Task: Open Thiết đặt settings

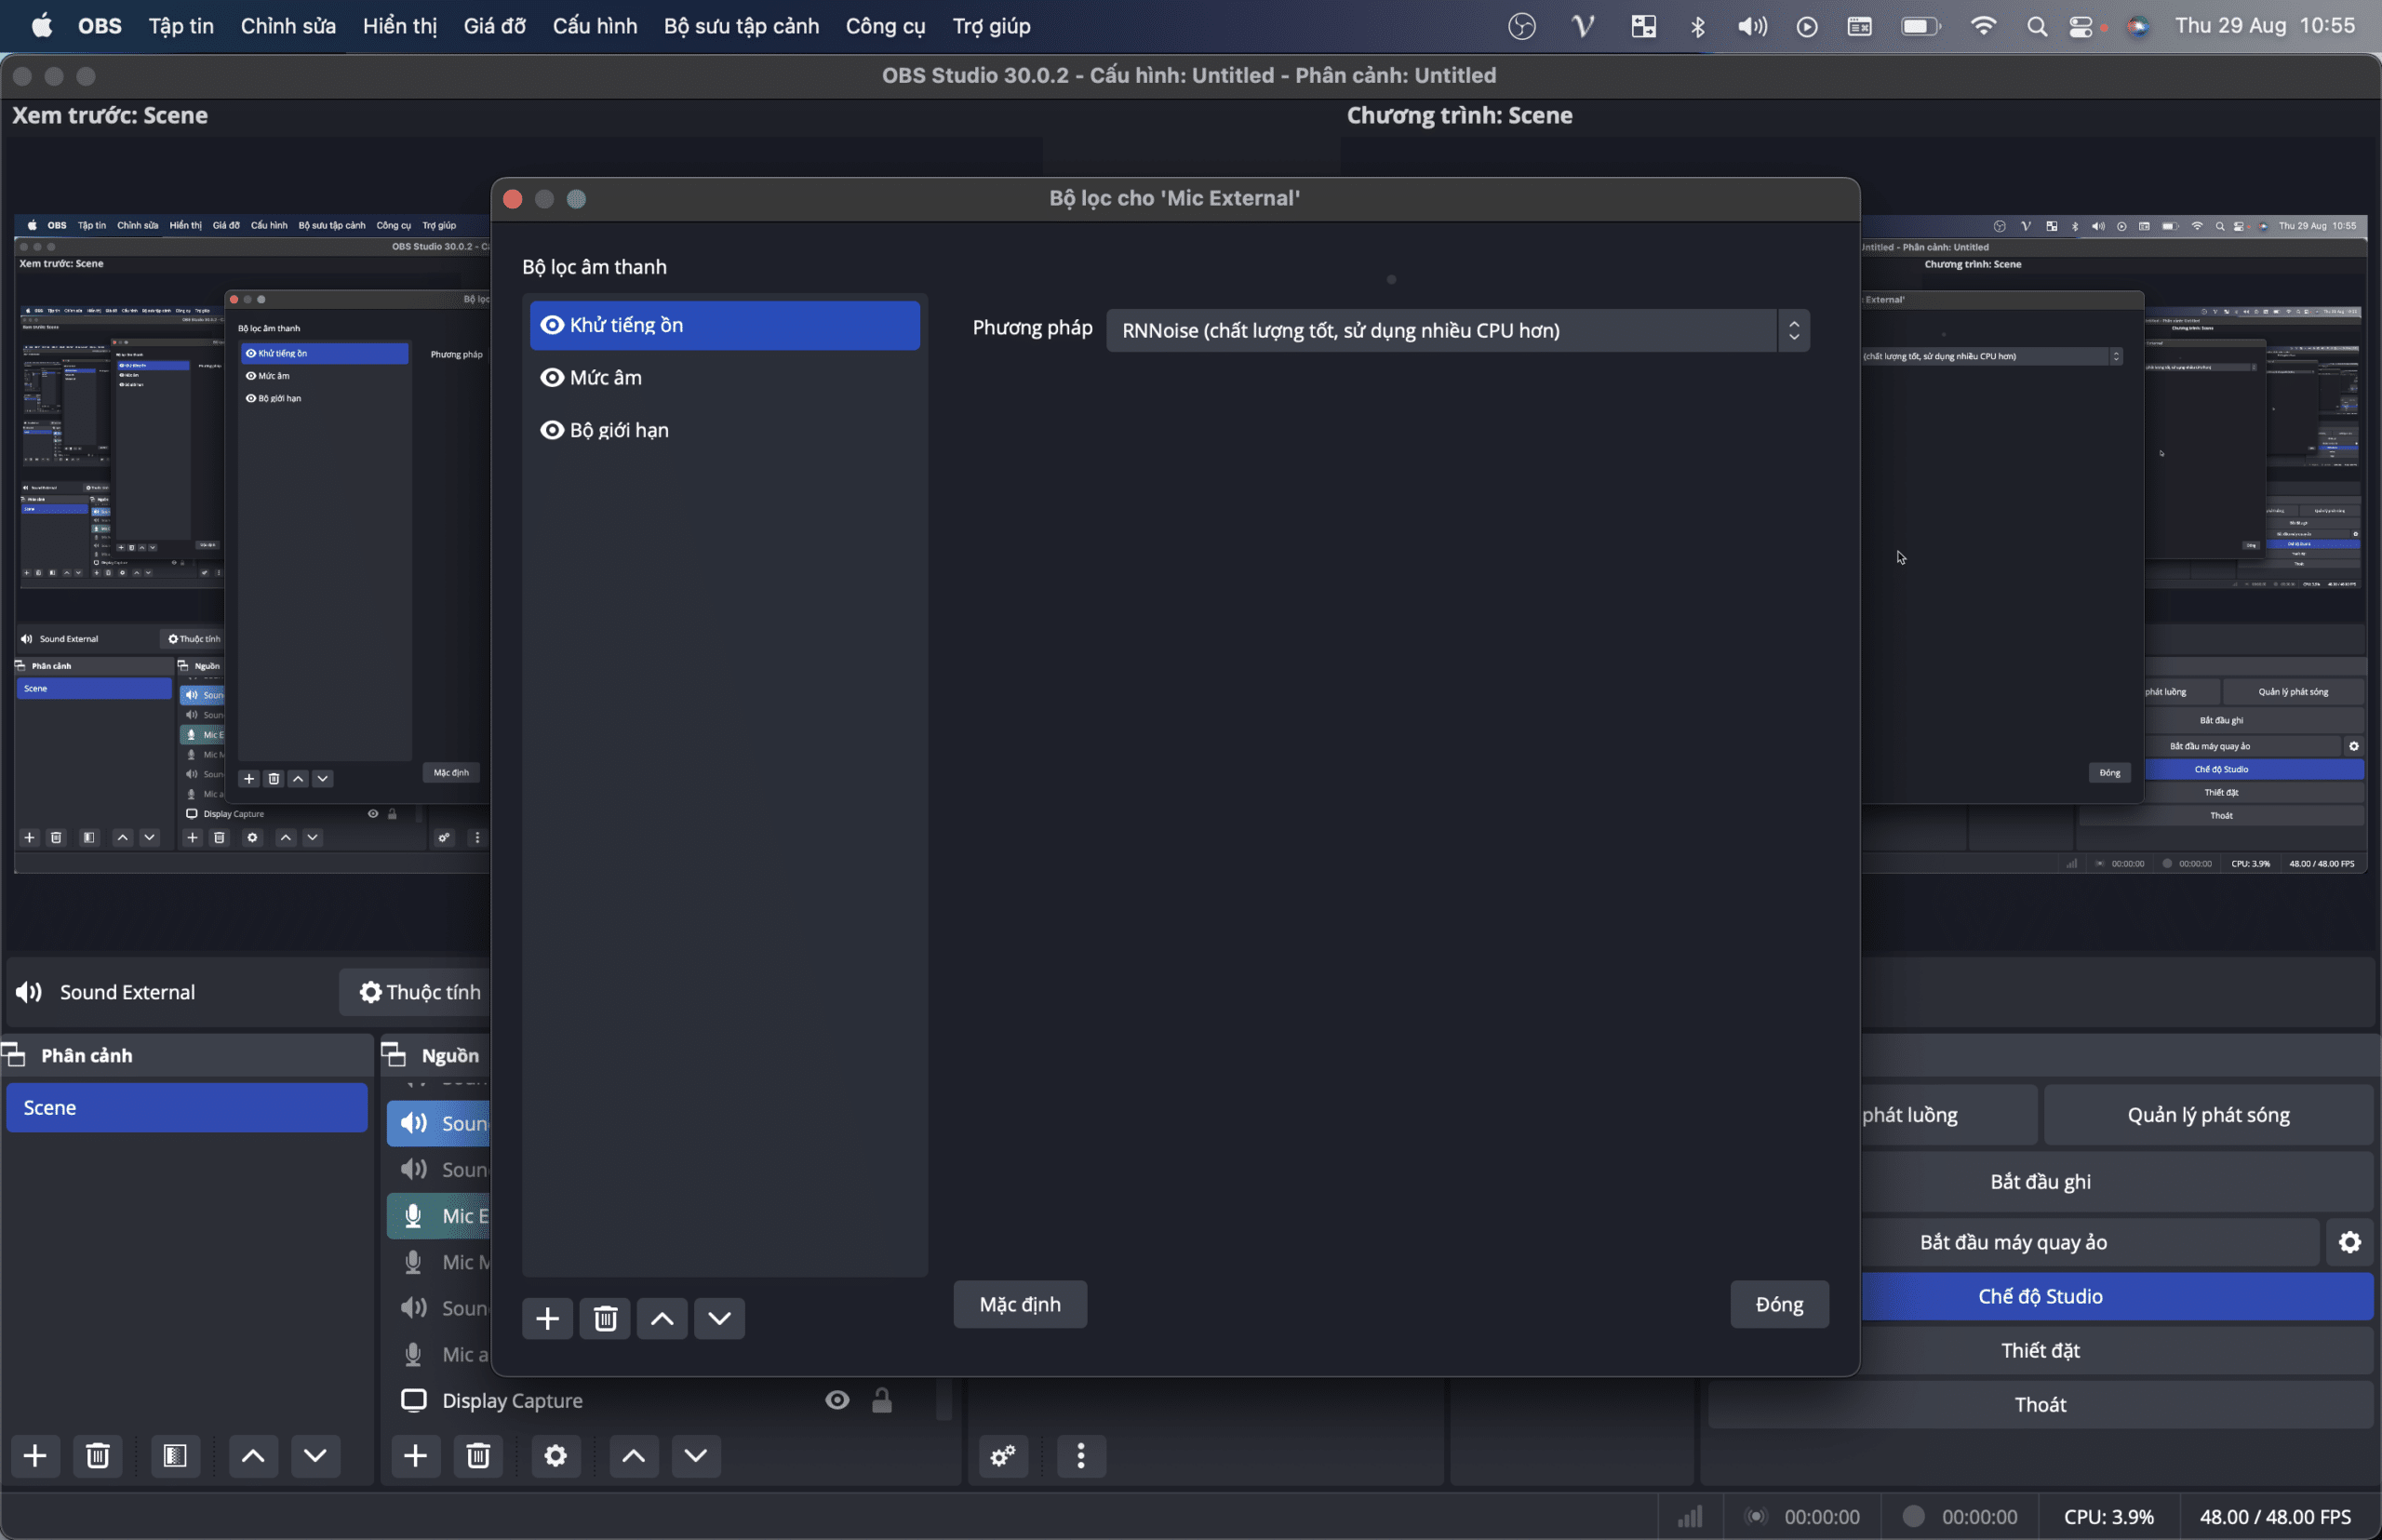Action: pos(2040,1350)
